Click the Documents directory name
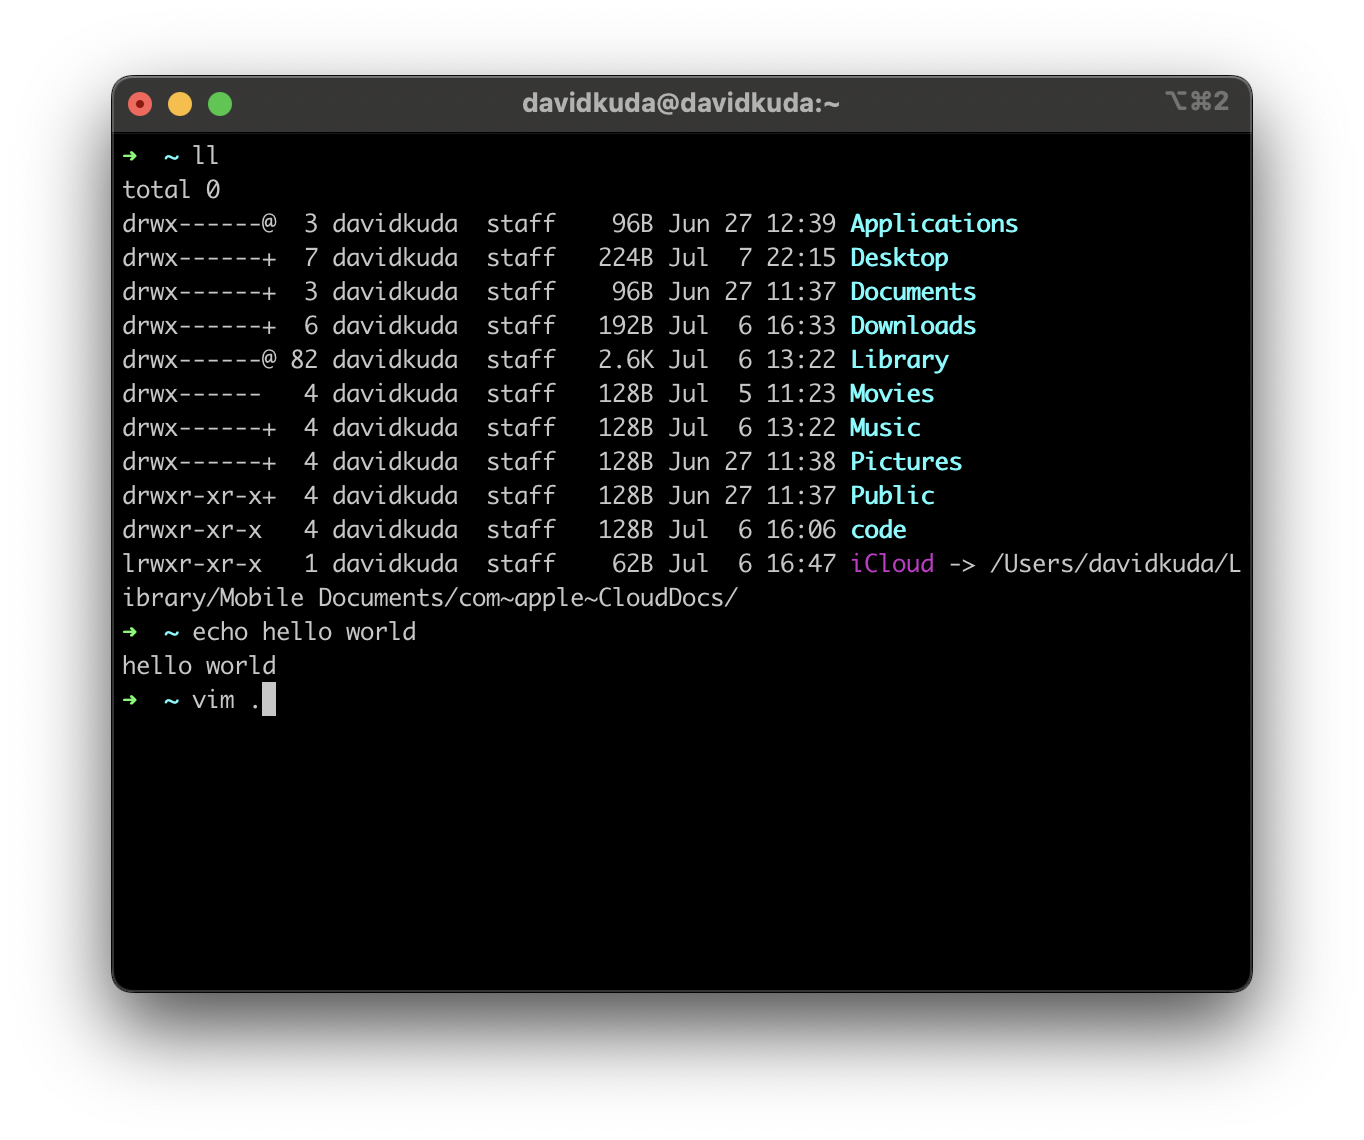 point(913,292)
